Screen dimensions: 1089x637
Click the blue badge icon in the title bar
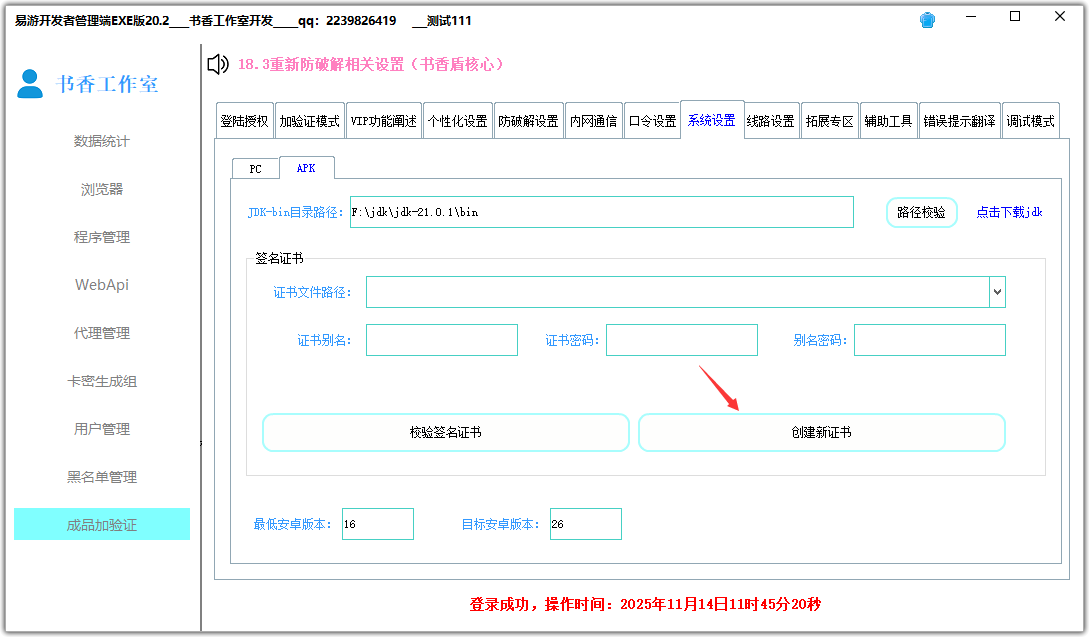coord(927,18)
